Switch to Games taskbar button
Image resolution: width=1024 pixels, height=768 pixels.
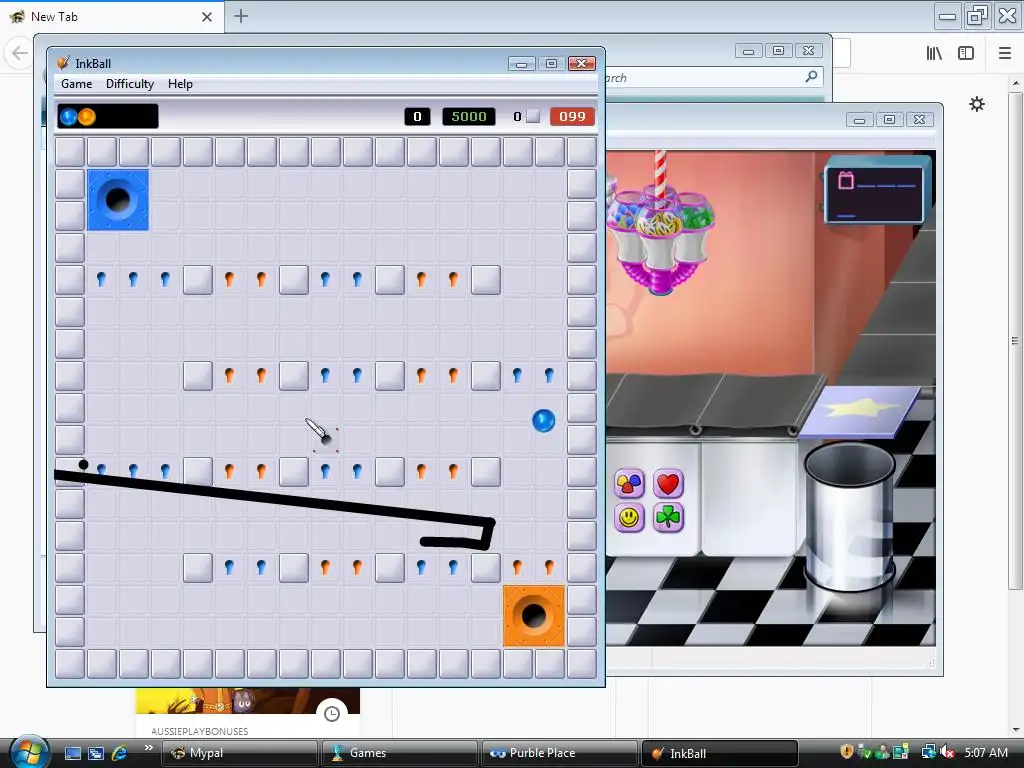click(399, 753)
